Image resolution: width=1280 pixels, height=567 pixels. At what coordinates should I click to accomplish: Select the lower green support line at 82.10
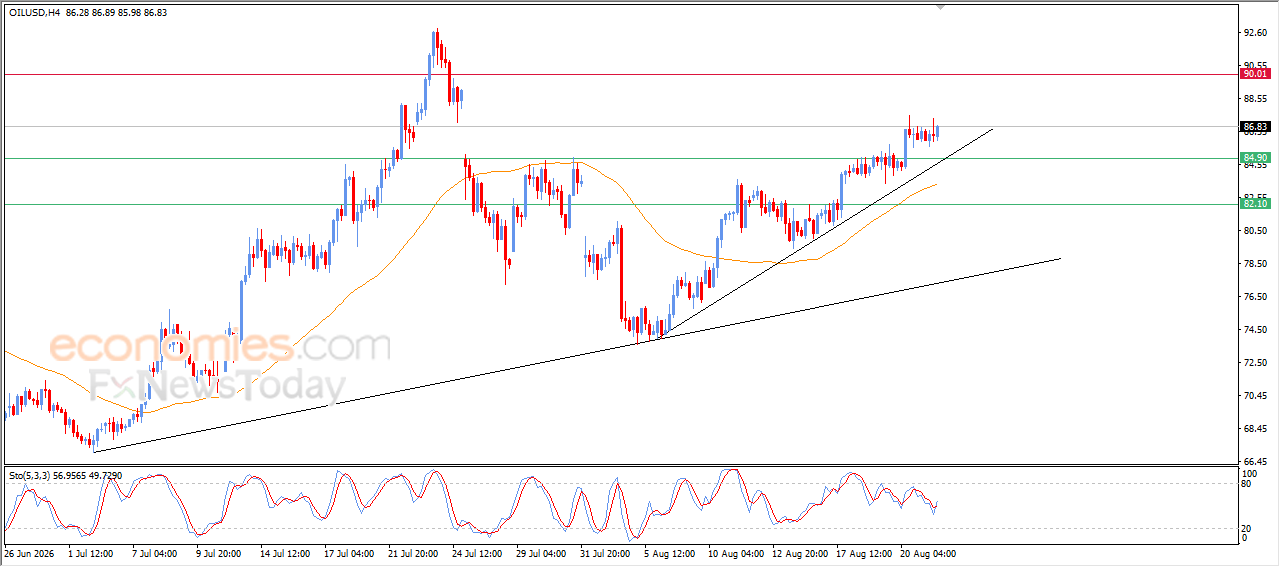tap(620, 204)
